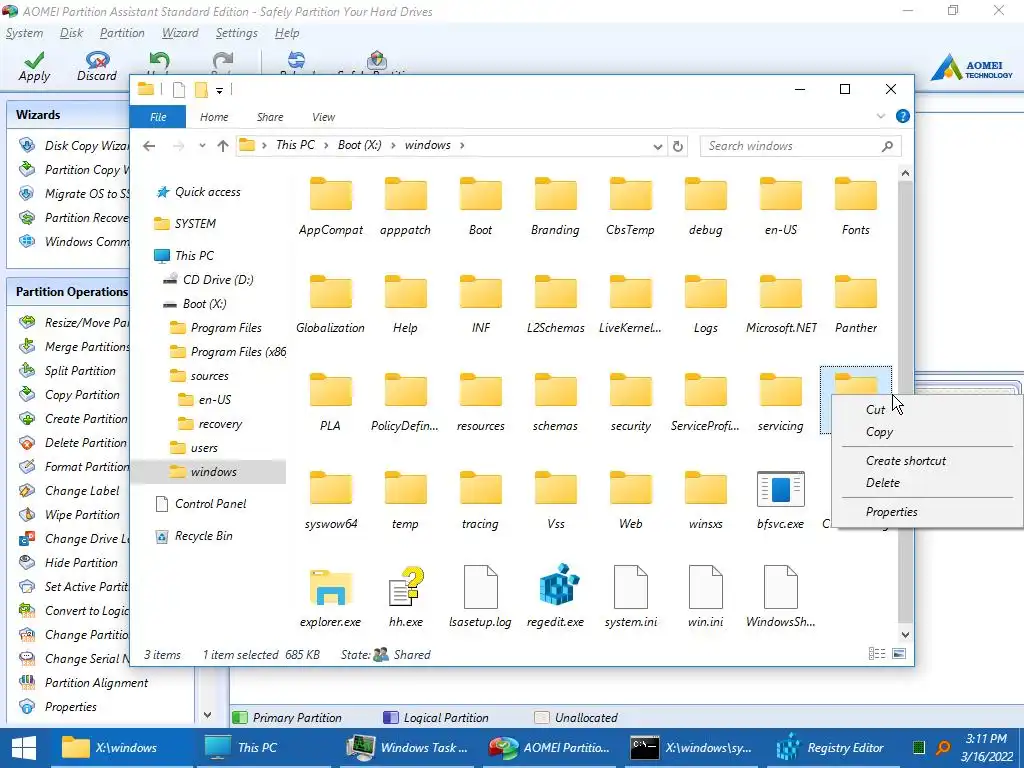Click the Delete Partition icon
This screenshot has width=1024, height=768.
click(27, 443)
